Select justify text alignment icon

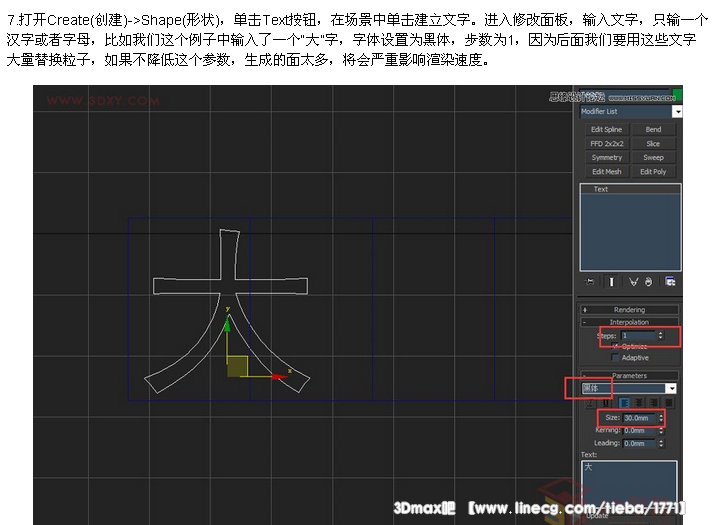(669, 403)
